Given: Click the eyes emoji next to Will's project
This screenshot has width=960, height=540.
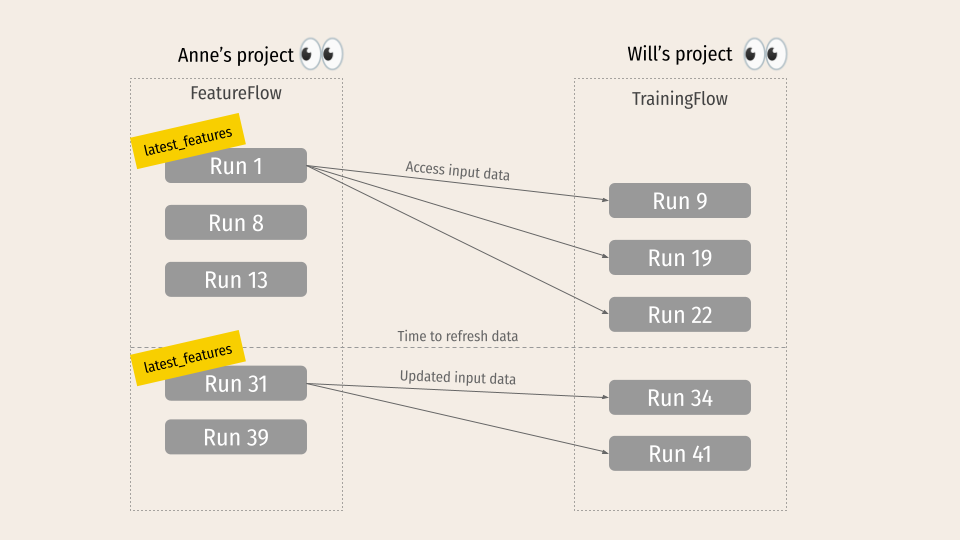Looking at the screenshot, I should pos(765,54).
